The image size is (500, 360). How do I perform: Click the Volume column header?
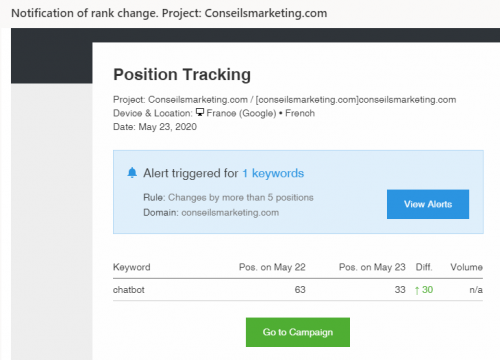pos(466,267)
